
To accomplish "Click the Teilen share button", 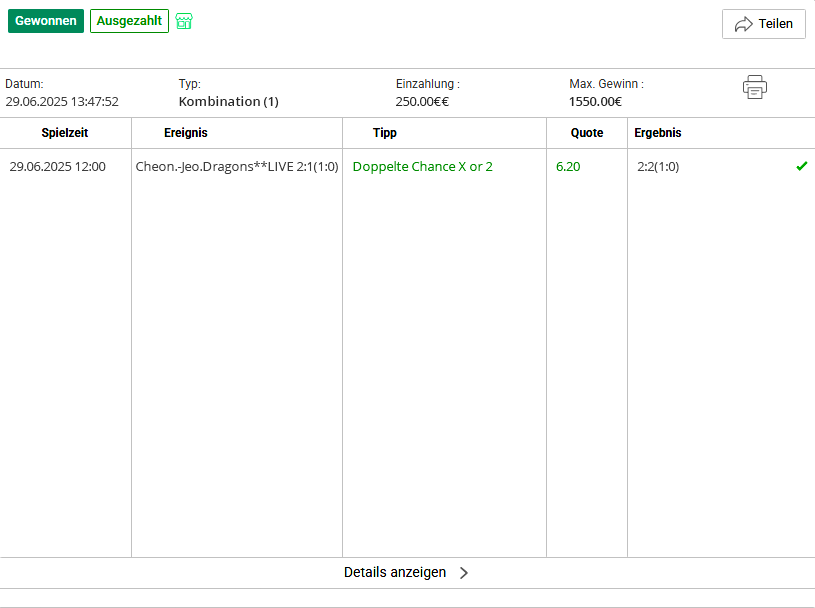I will click(x=764, y=24).
